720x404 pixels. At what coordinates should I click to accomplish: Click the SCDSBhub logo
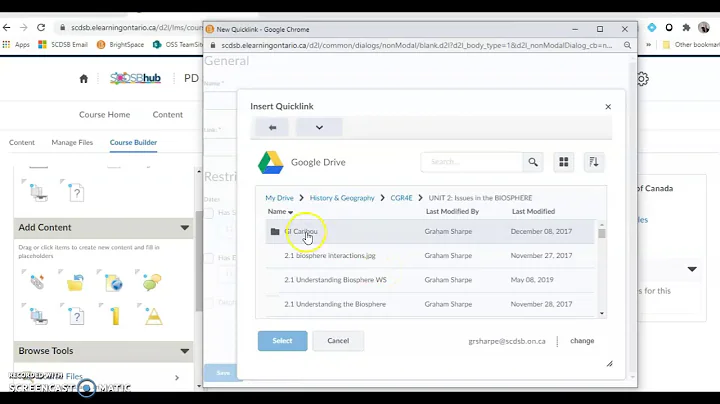tap(135, 78)
